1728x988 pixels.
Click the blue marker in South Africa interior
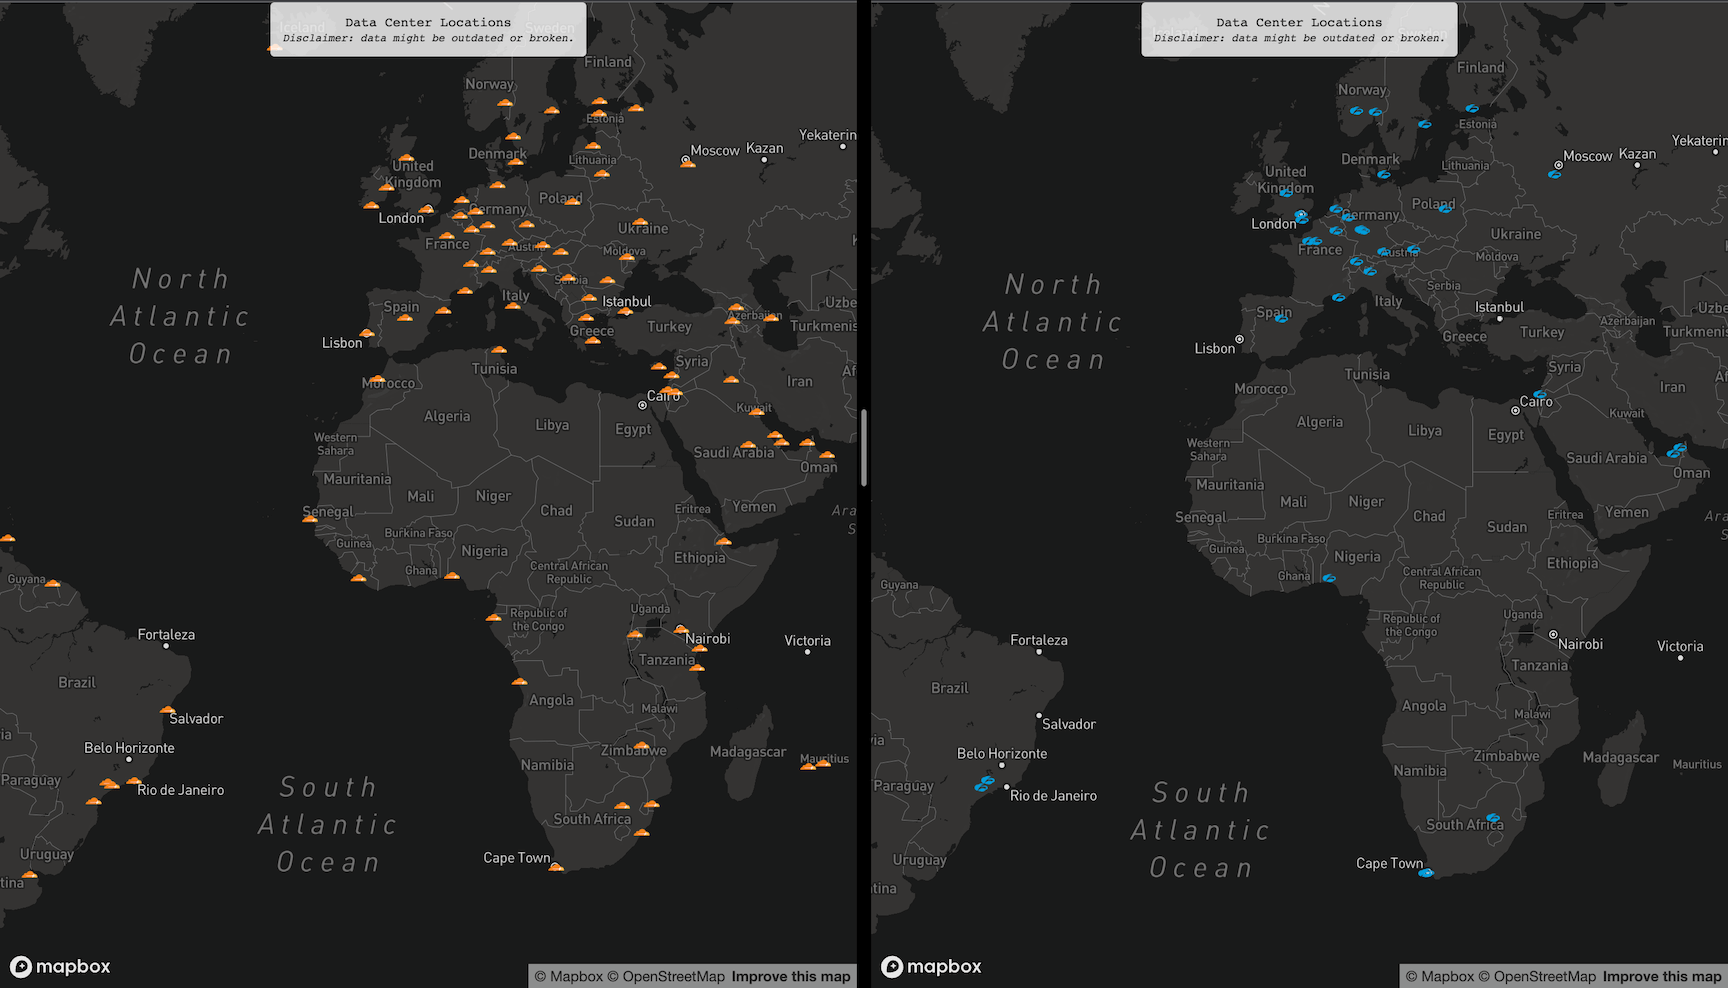(1493, 817)
